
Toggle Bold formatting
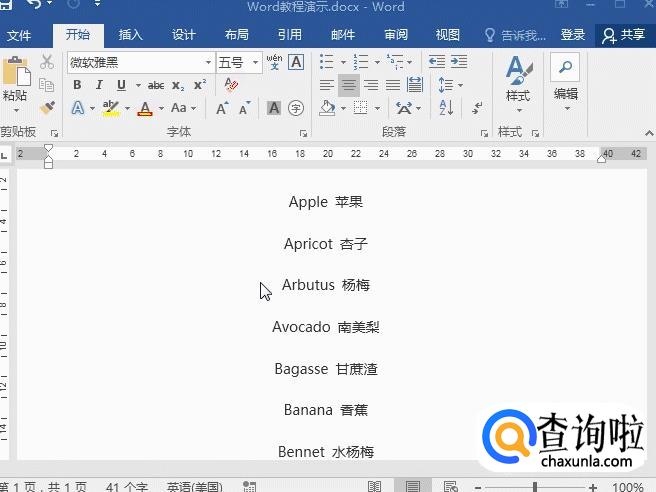[77, 85]
